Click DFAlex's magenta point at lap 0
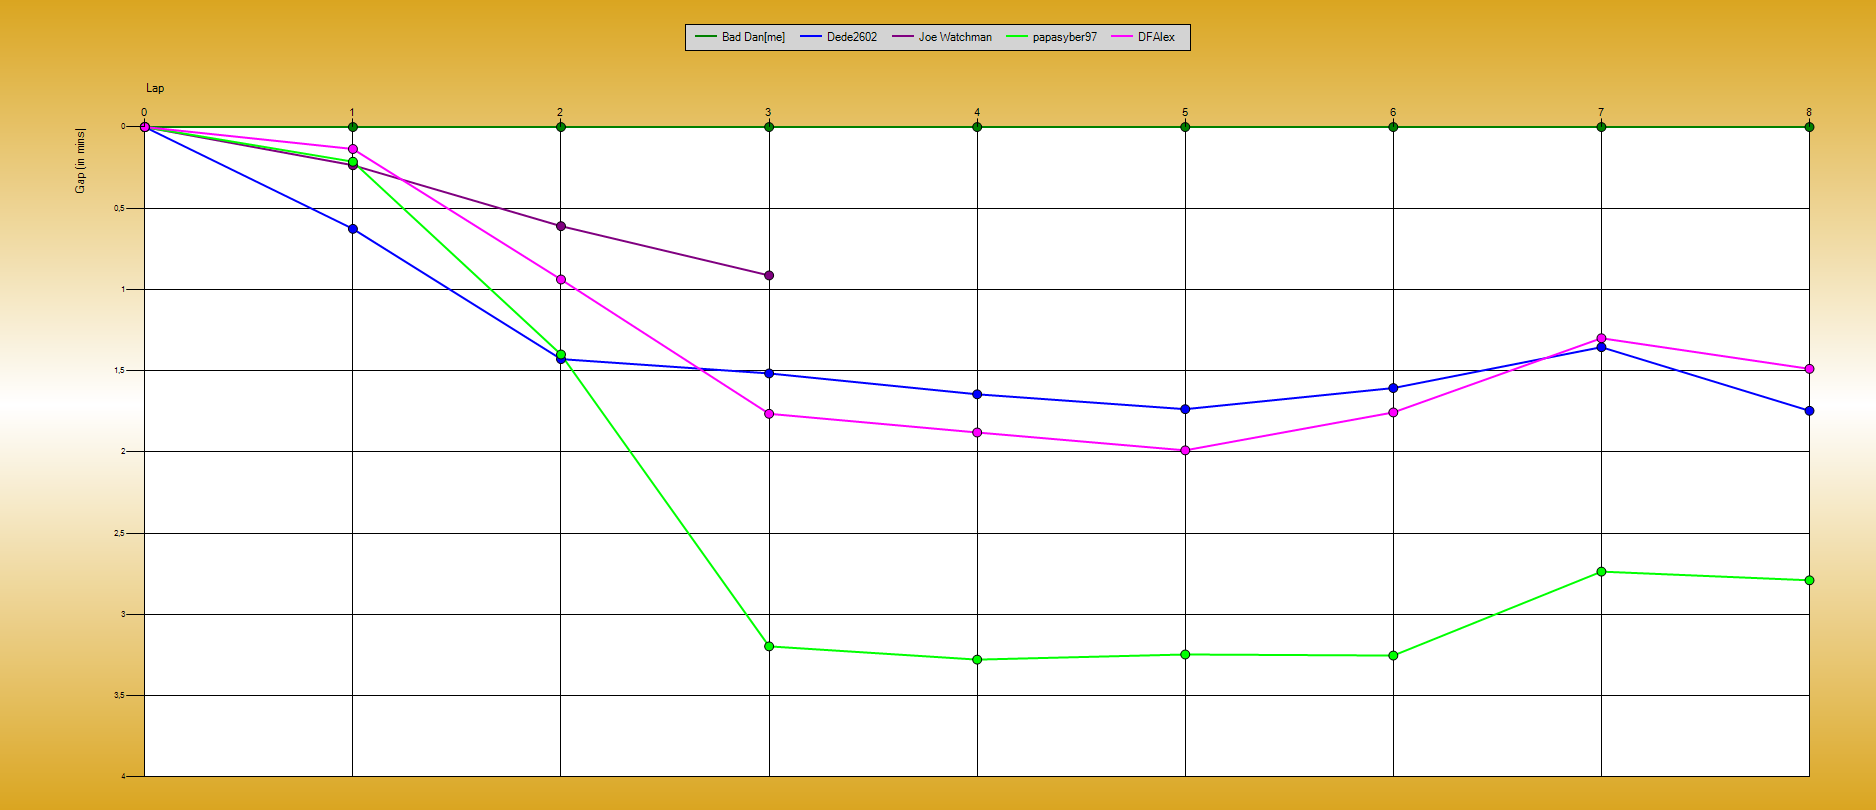The image size is (1876, 810). click(x=145, y=127)
